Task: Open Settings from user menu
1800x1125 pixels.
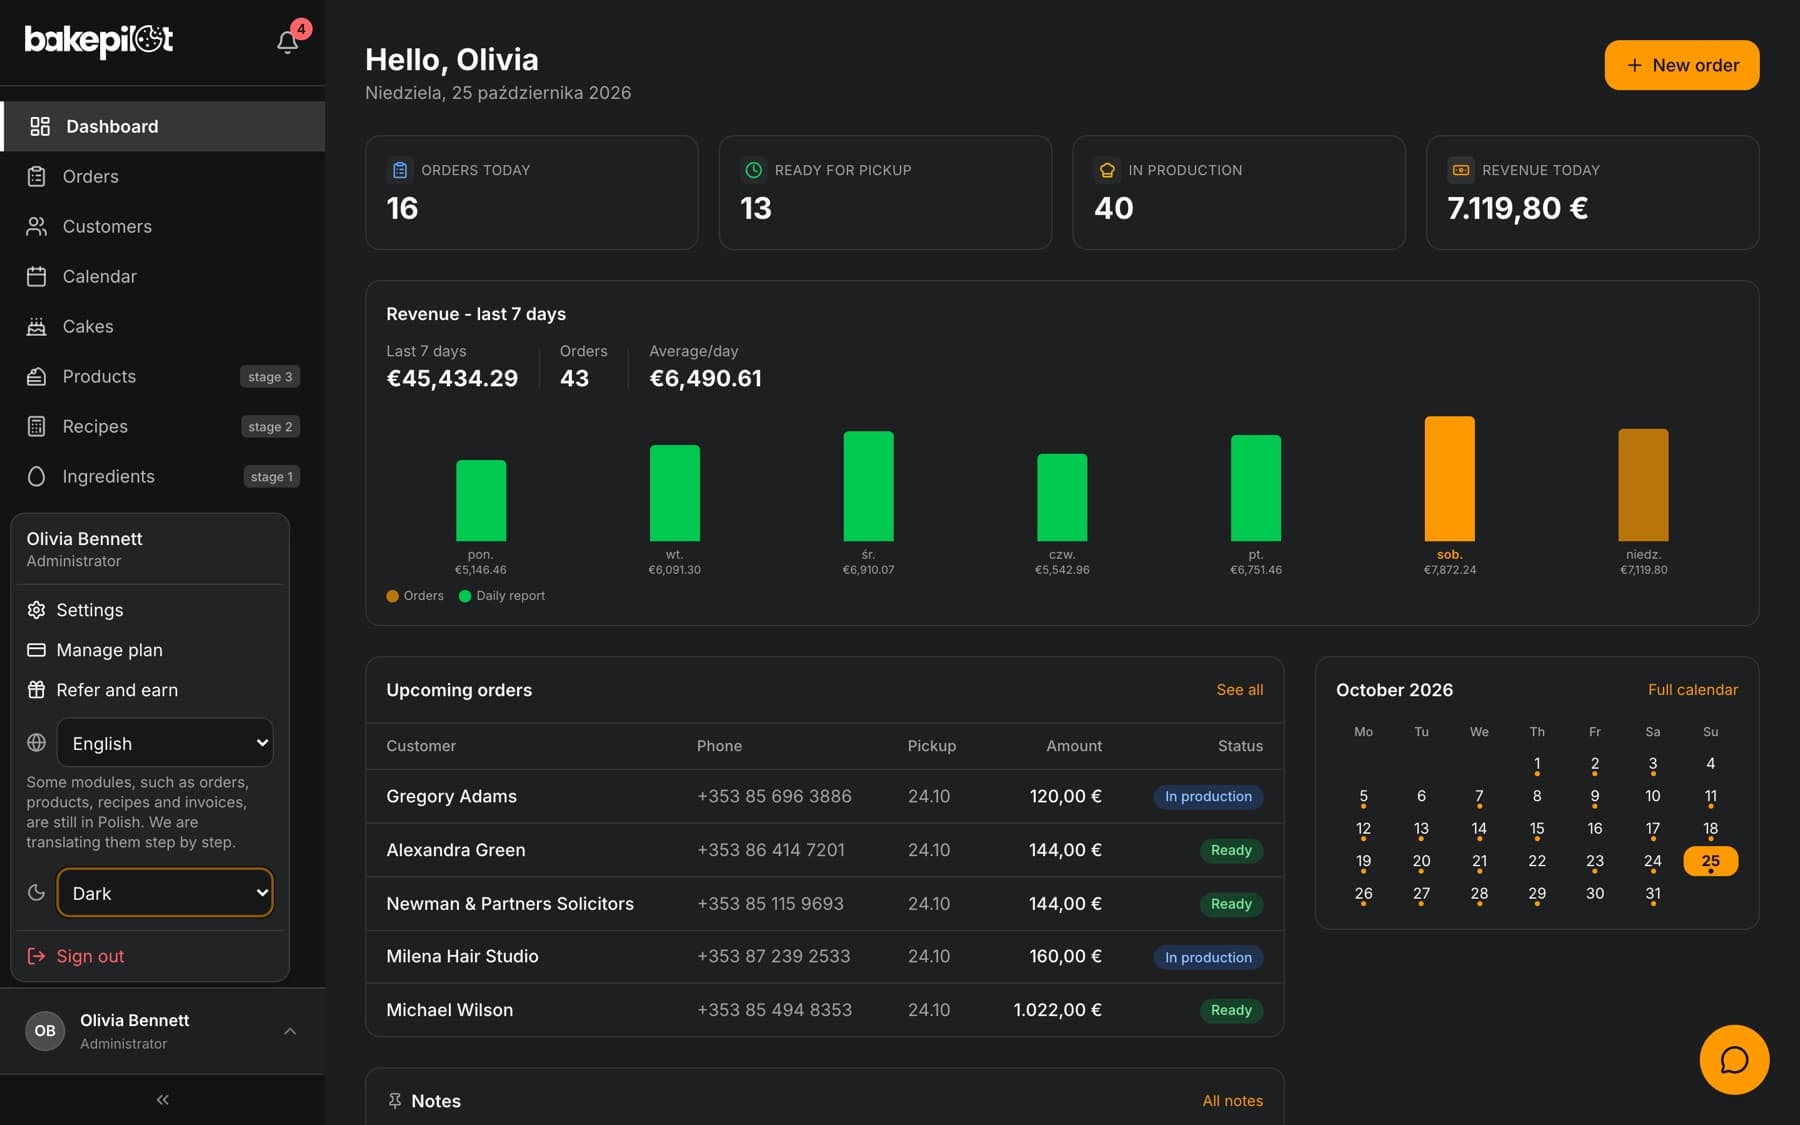Action: [x=150, y=610]
